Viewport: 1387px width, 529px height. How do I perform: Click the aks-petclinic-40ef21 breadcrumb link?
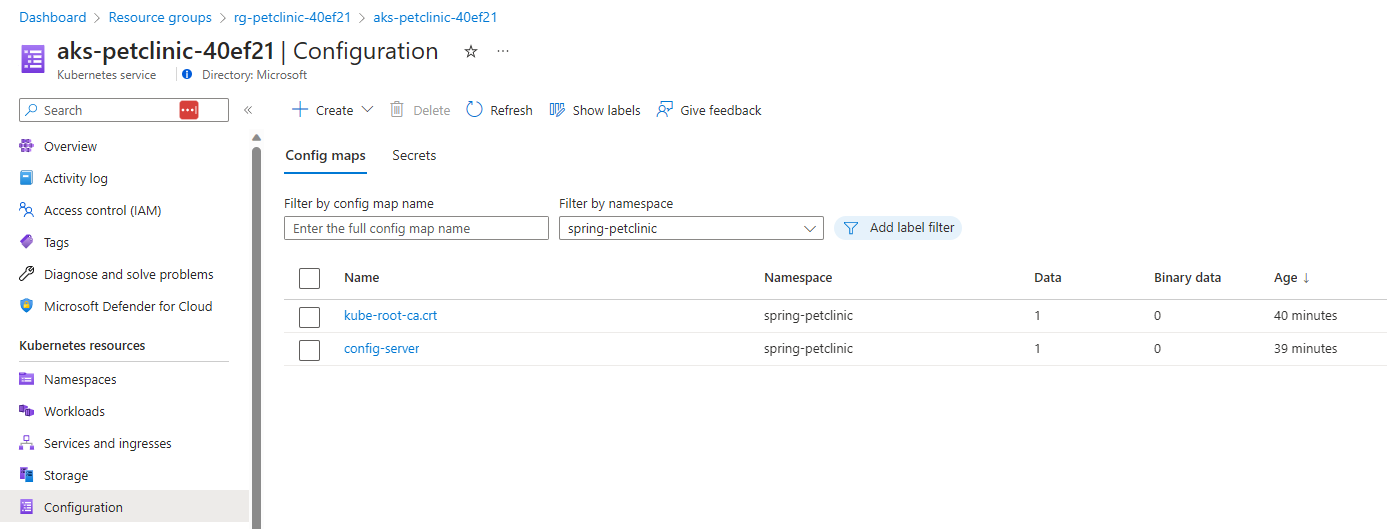435,17
